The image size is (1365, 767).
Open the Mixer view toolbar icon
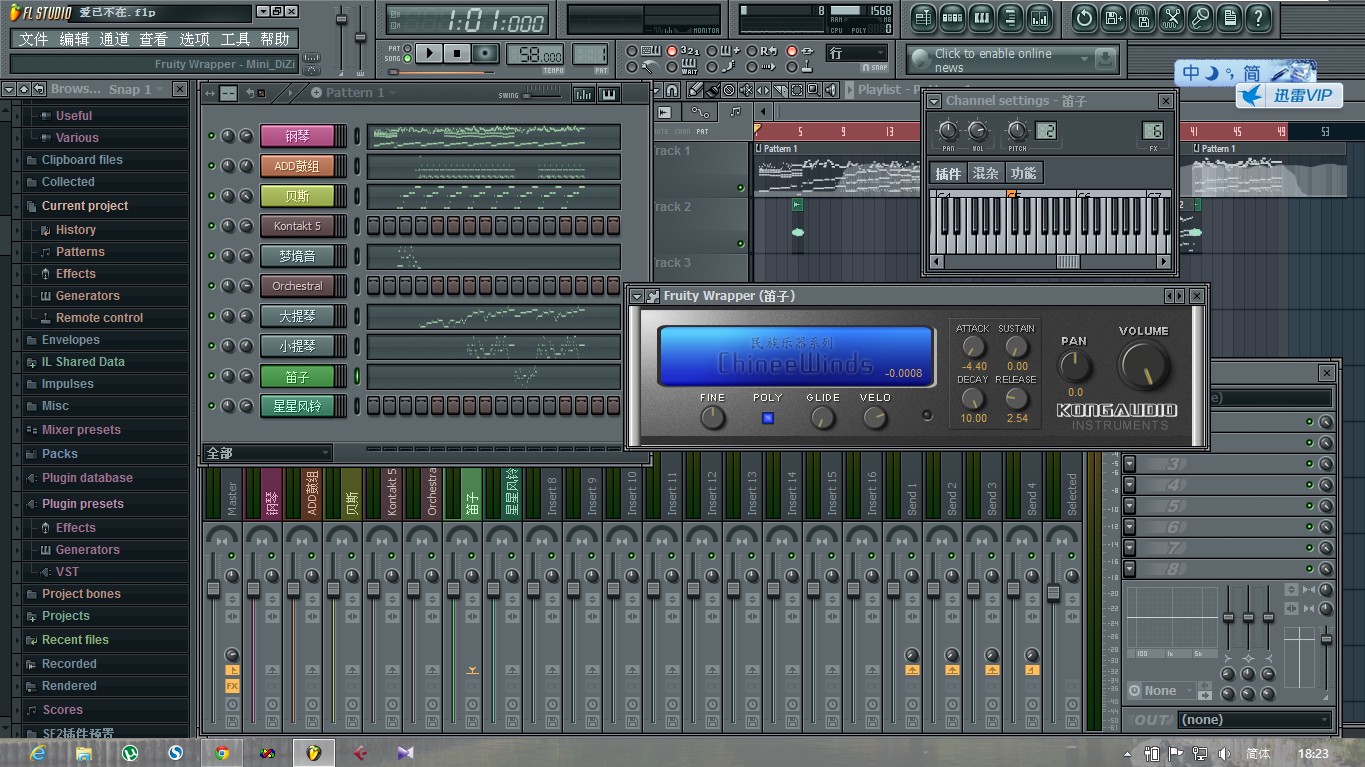tap(1039, 17)
